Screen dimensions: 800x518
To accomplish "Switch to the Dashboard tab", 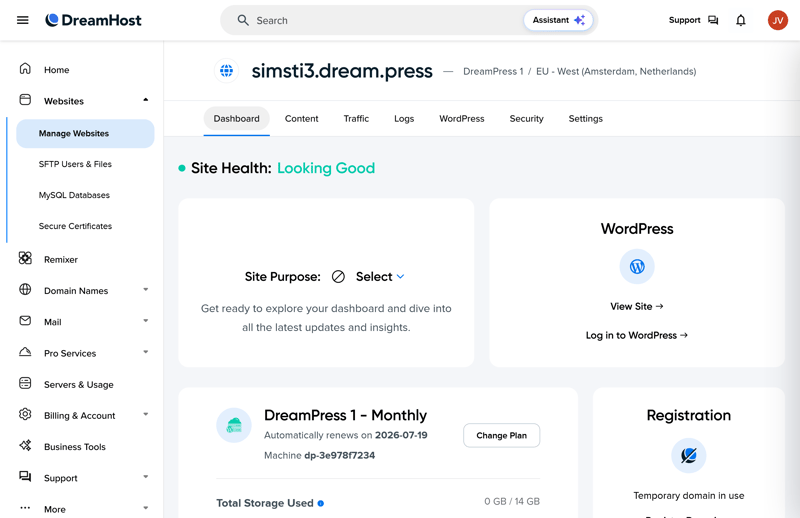I will point(236,118).
